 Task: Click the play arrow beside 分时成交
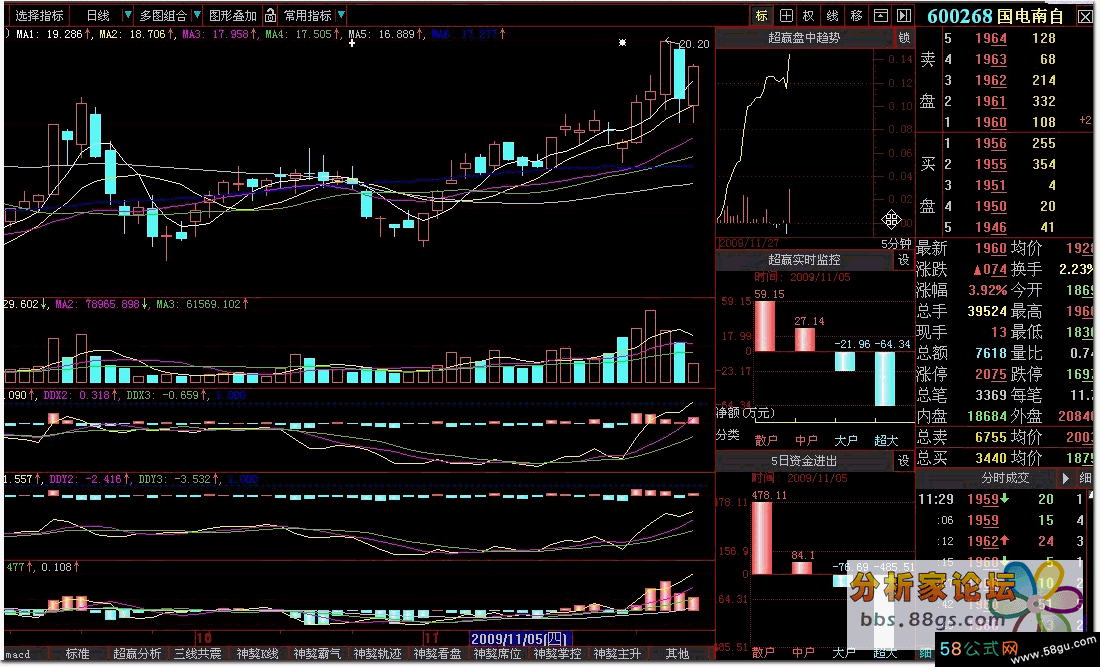tap(1066, 478)
